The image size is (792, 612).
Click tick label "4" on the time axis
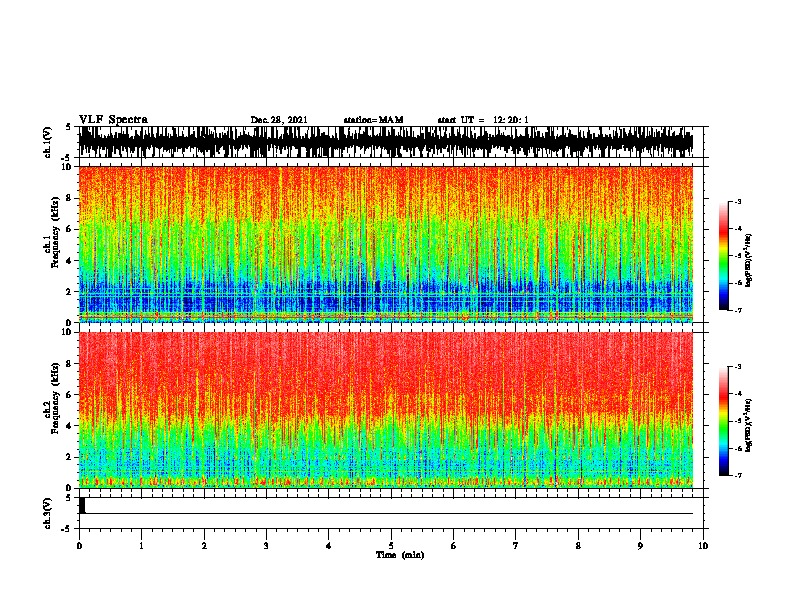click(x=329, y=546)
